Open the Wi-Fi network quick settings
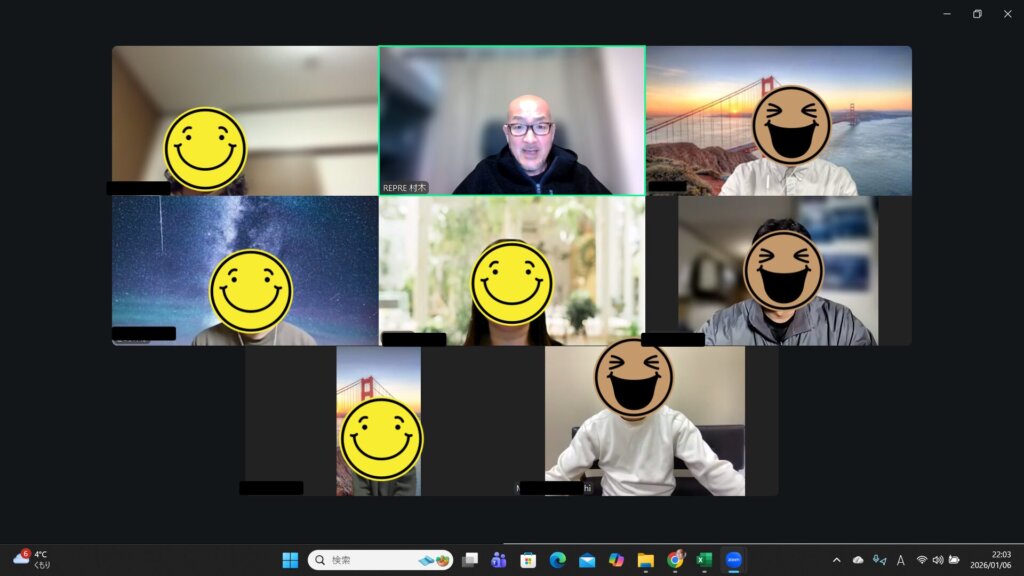1024x576 pixels. [x=922, y=560]
